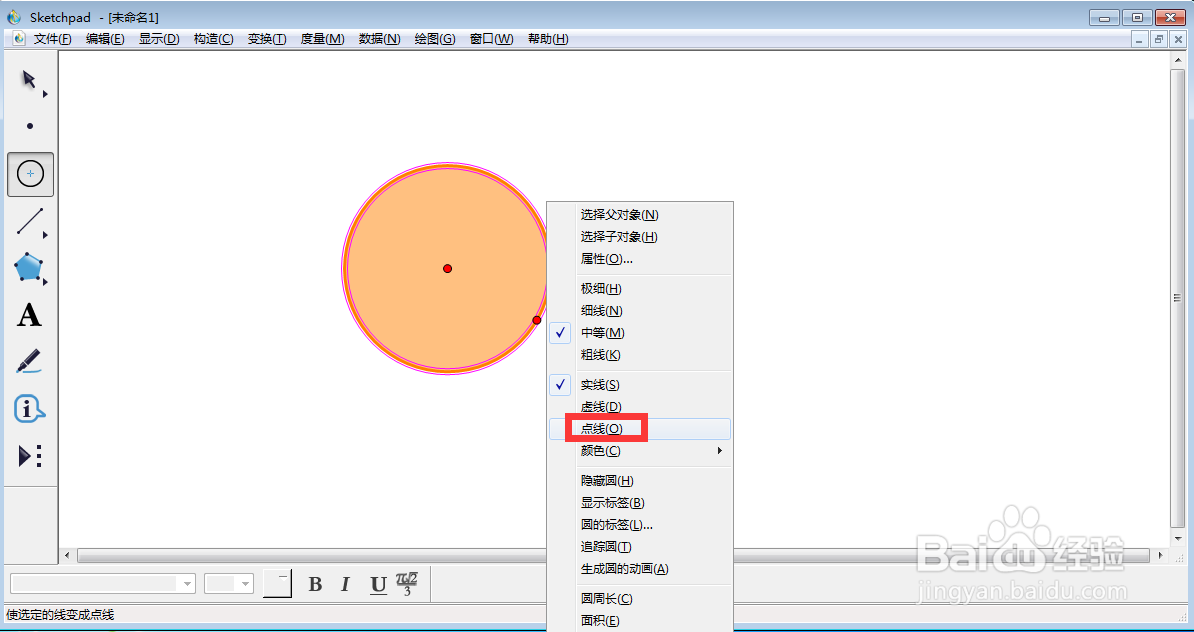Click the Sketchpad title bar app icon
The width and height of the screenshot is (1194, 632).
[x=14, y=17]
